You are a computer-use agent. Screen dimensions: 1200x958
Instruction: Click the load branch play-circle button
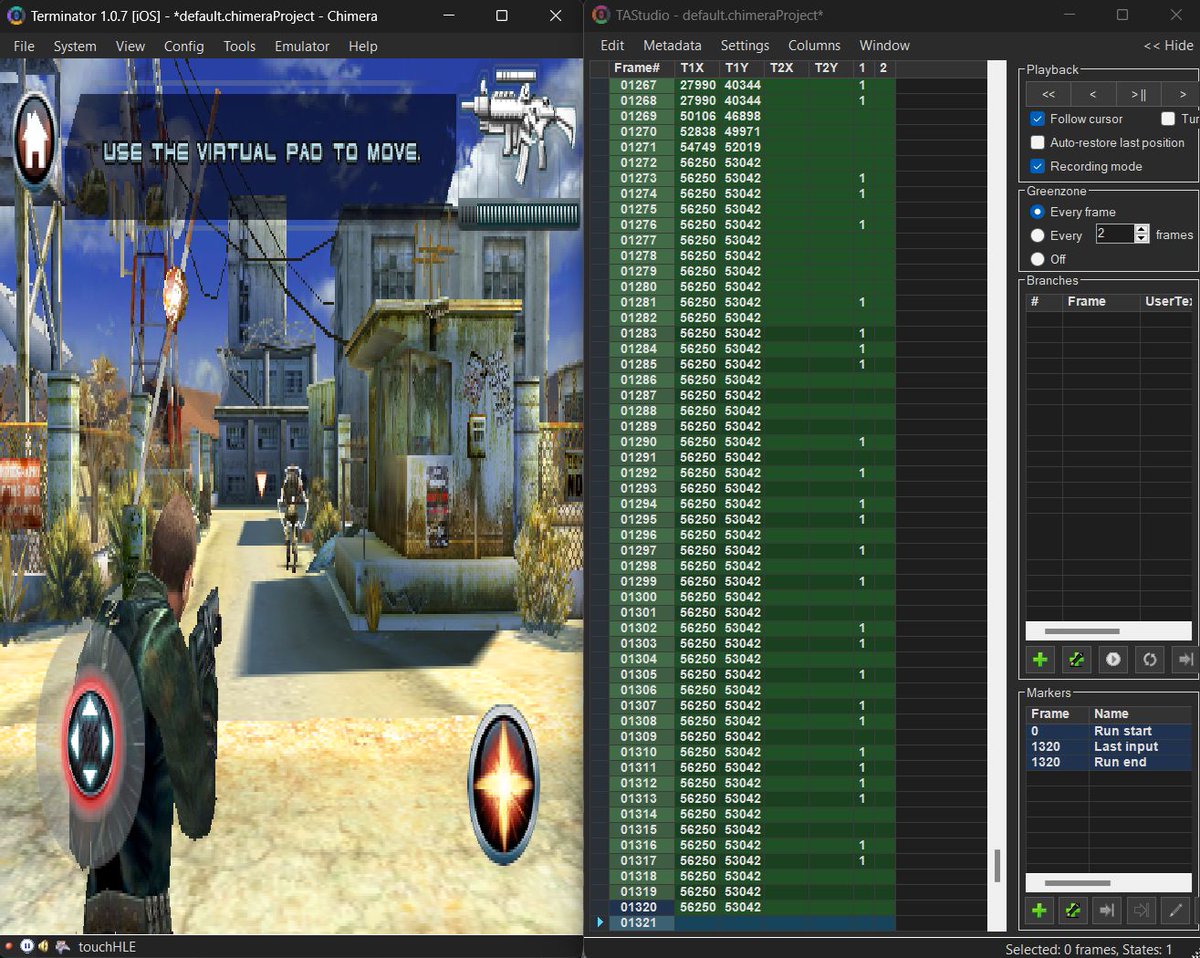click(1112, 659)
